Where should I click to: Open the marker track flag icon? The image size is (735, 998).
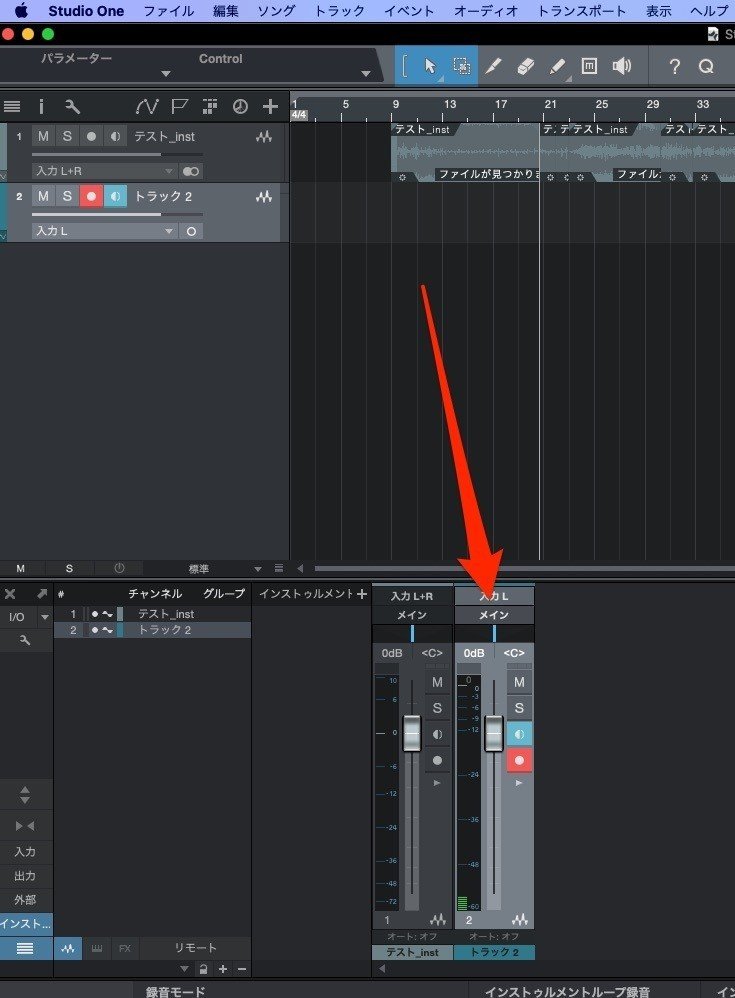coord(179,106)
